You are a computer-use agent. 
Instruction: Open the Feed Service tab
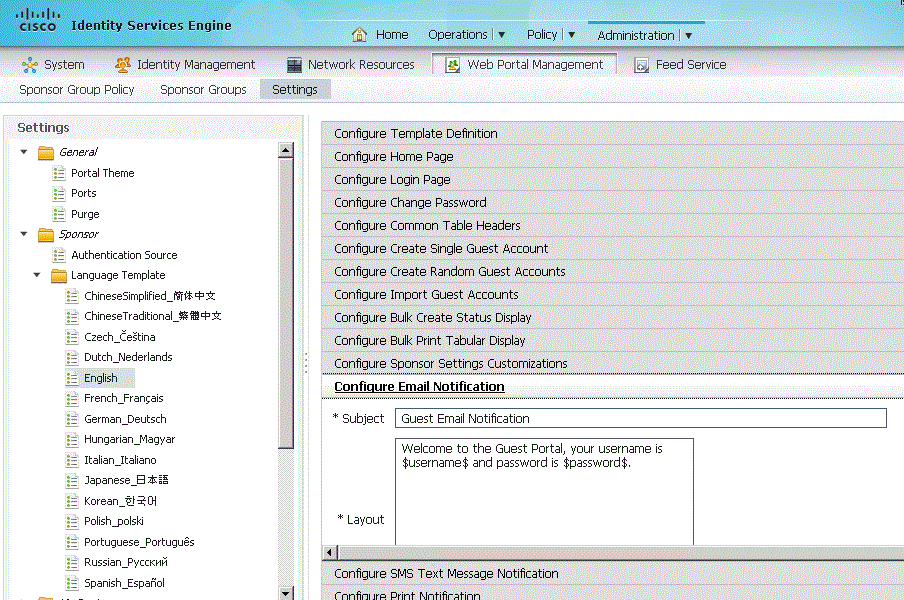click(x=680, y=65)
